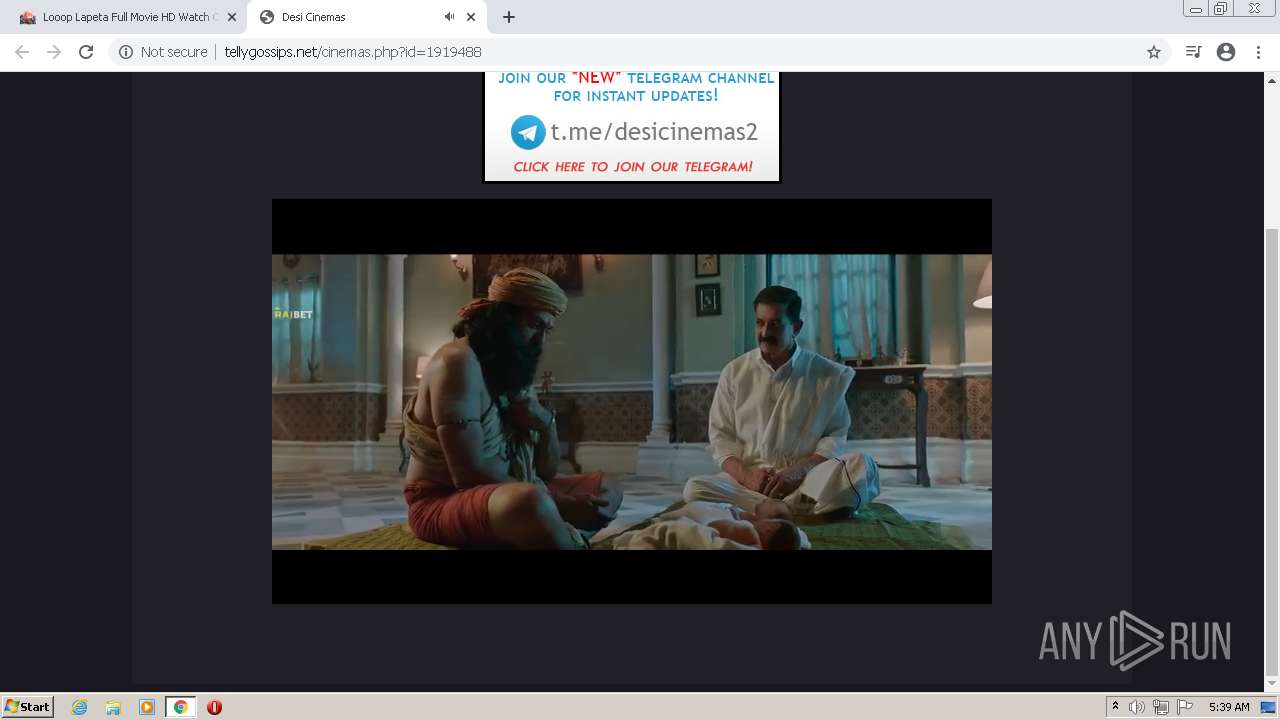Click the Show desktop button
This screenshot has width=1280, height=720.
[x=1268, y=707]
